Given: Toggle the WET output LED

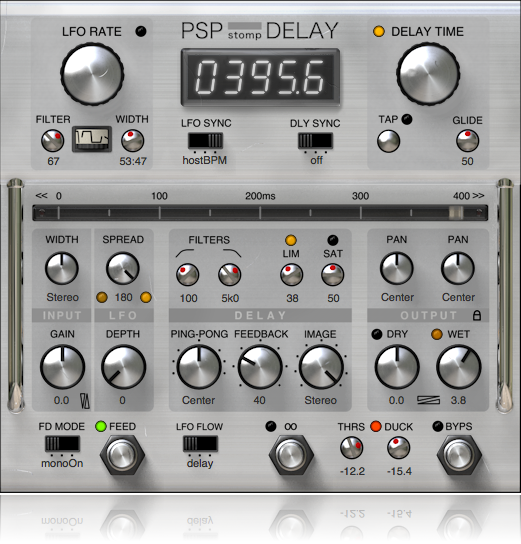Looking at the screenshot, I should [x=437, y=334].
